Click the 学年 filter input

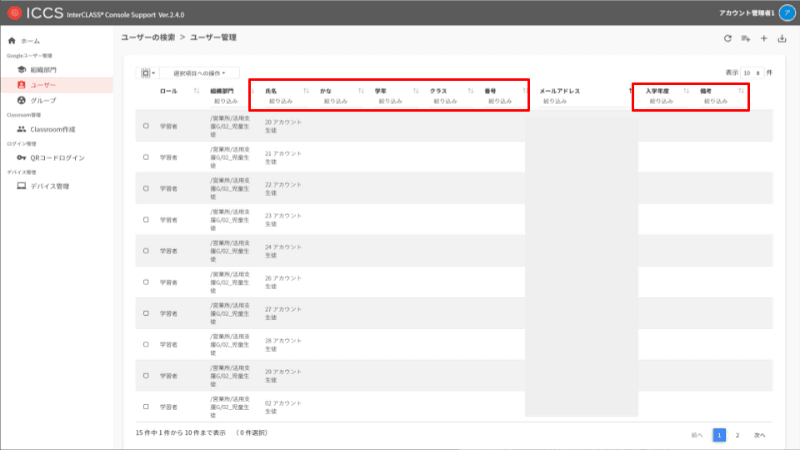click(x=396, y=102)
